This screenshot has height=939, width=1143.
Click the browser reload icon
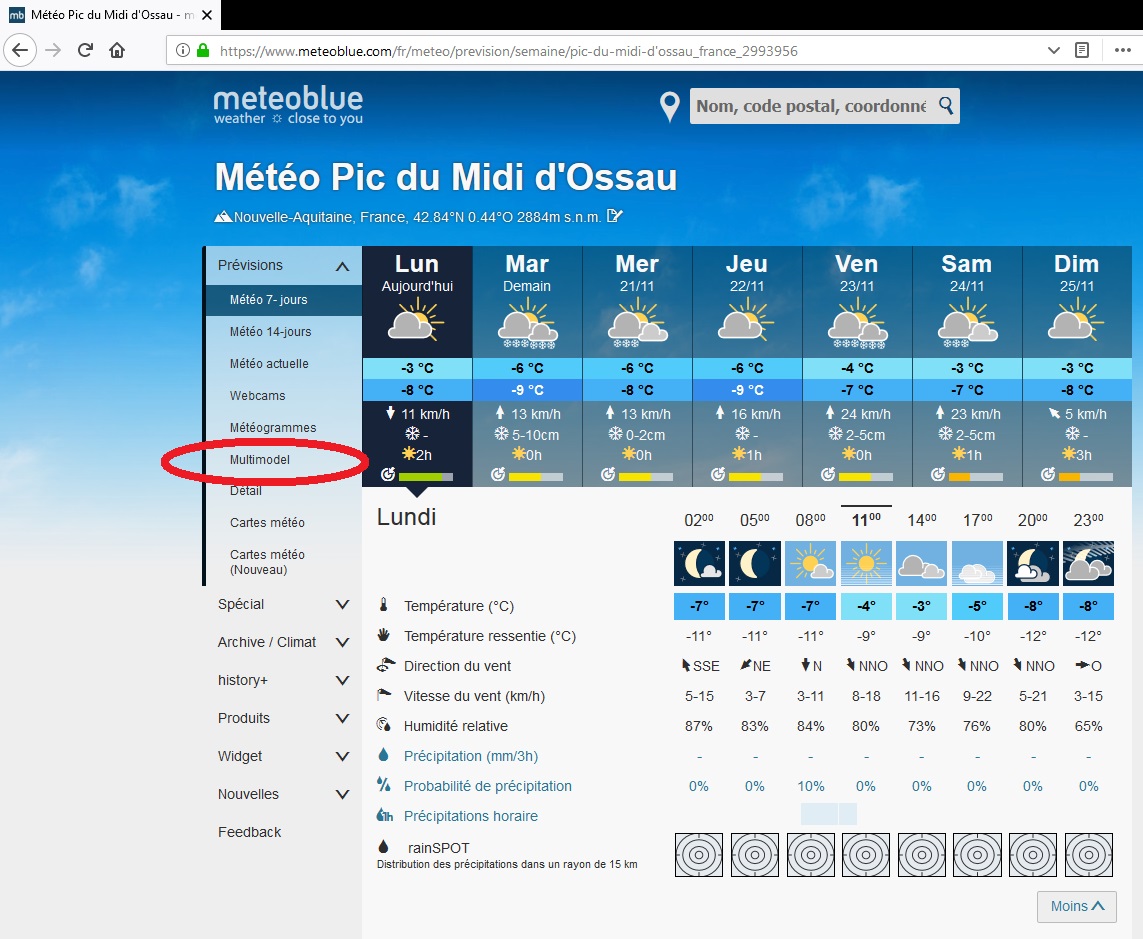click(85, 50)
